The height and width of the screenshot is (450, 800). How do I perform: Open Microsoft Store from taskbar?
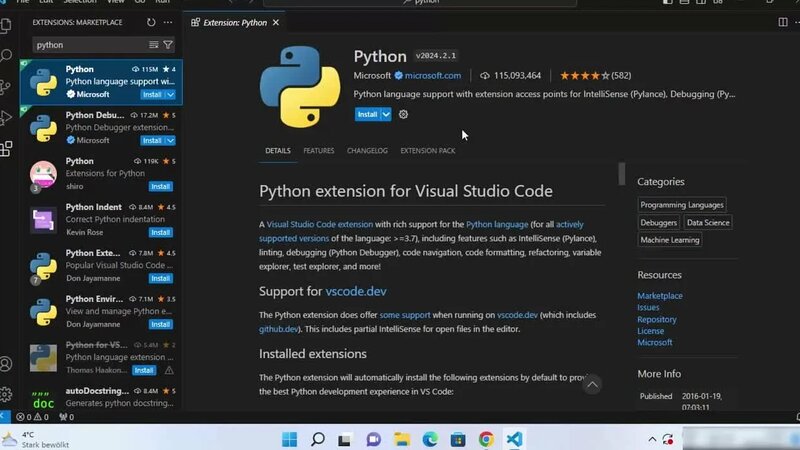click(x=458, y=439)
